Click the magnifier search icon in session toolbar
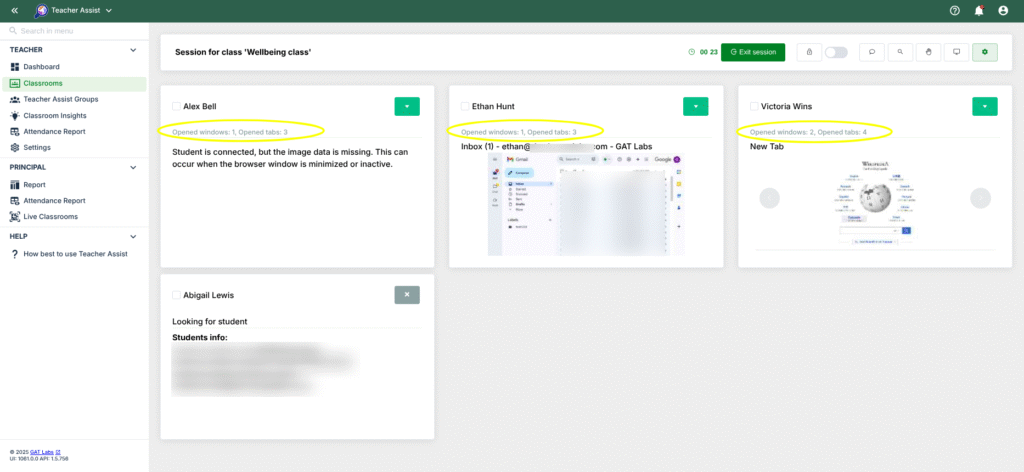Viewport: 1024px width, 472px height. [x=900, y=52]
